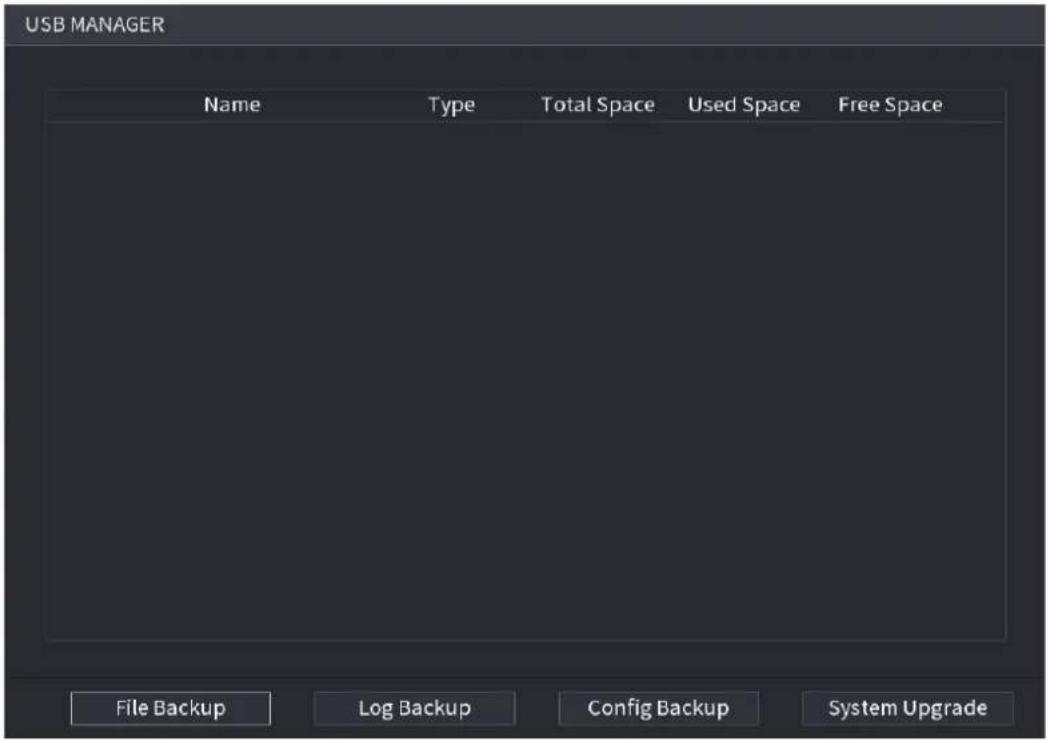Click the empty USB device list area
This screenshot has height=740, width=1048.
pos(525,381)
